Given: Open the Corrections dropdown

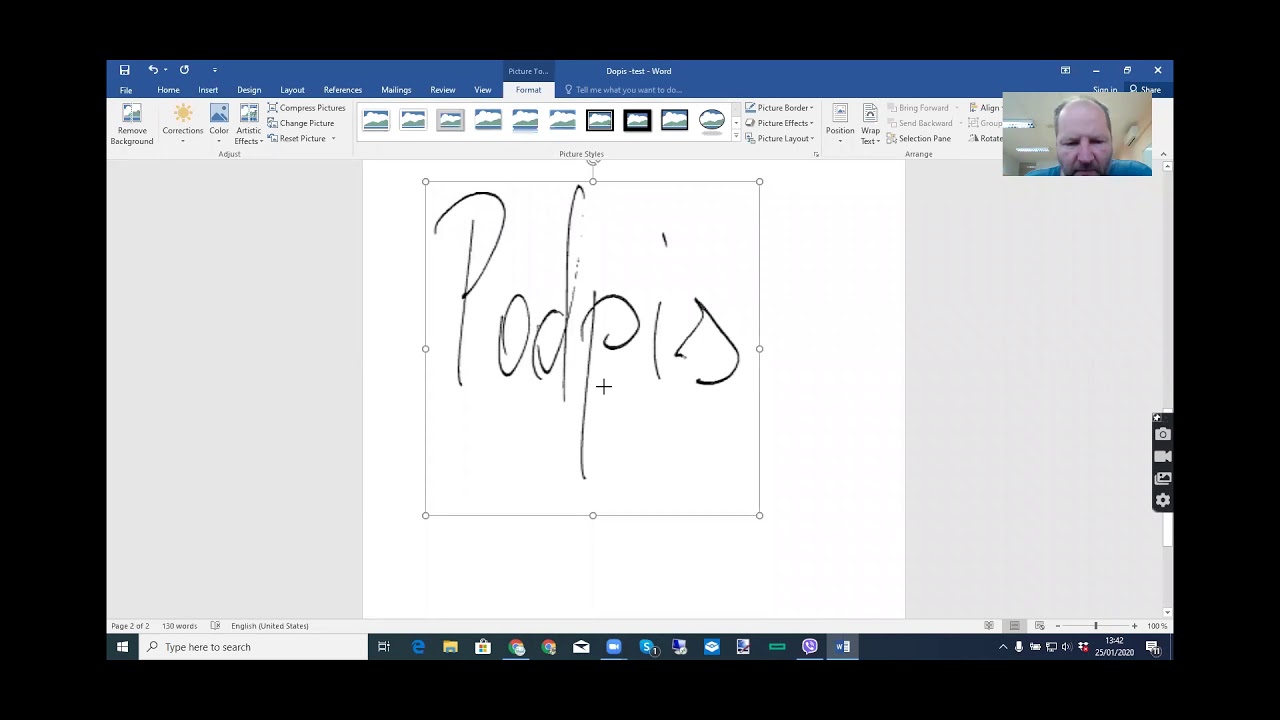Looking at the screenshot, I should (183, 125).
